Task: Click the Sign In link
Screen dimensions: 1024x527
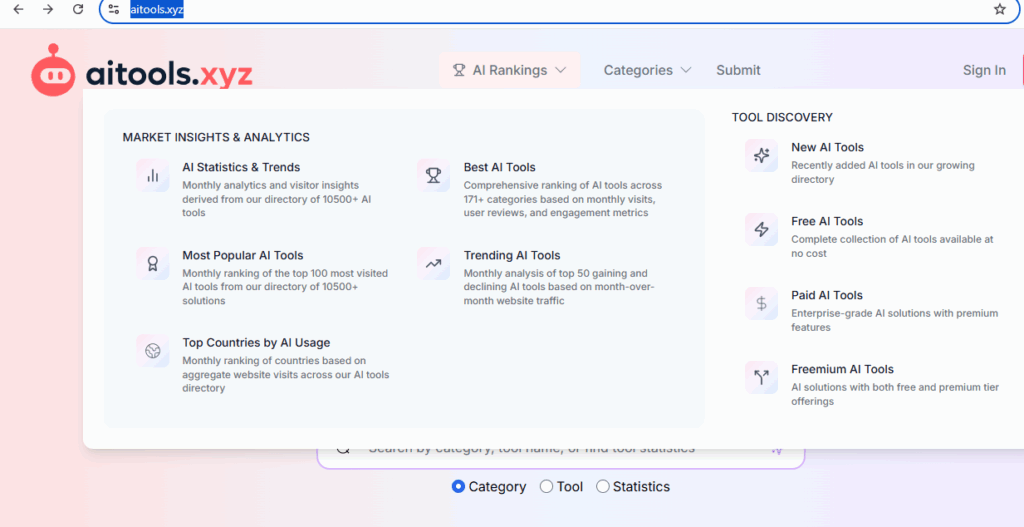Action: [984, 70]
